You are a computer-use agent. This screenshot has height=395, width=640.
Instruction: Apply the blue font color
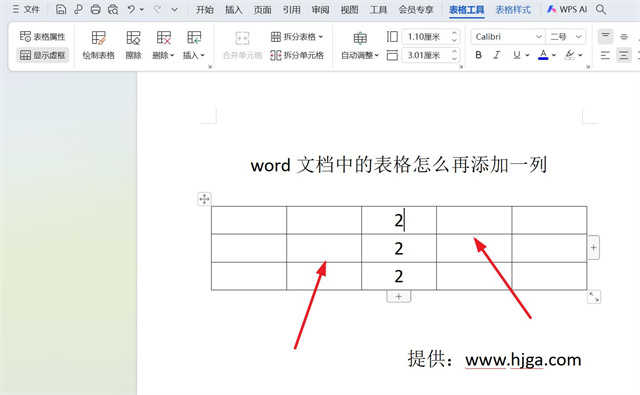[543, 55]
